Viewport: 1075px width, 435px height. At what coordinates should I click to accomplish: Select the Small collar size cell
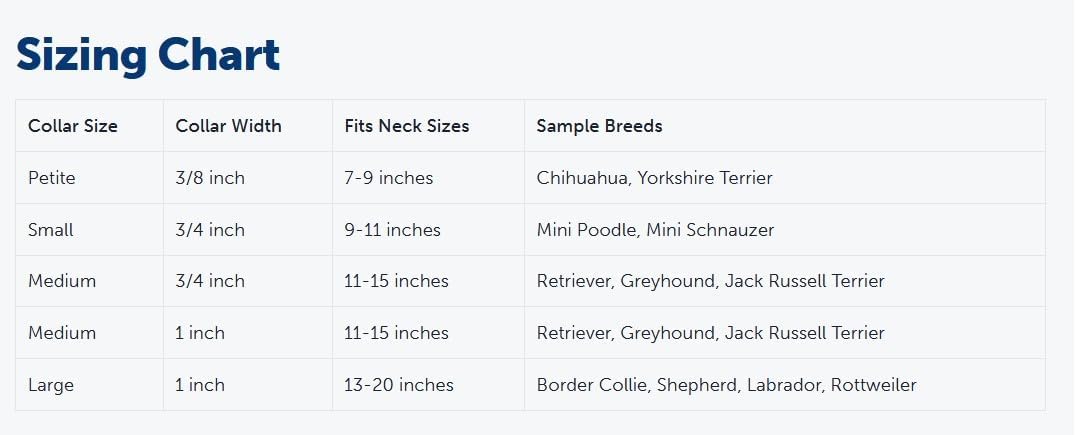pos(51,230)
